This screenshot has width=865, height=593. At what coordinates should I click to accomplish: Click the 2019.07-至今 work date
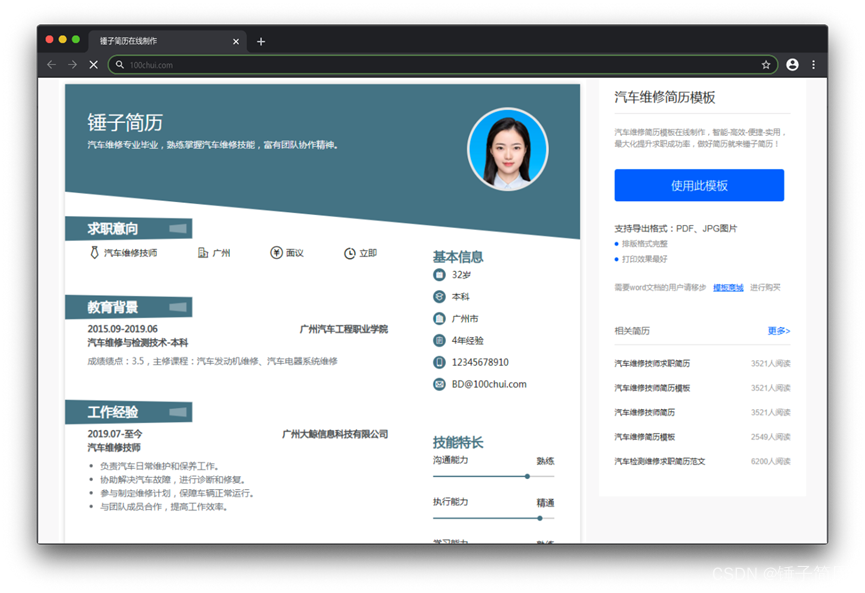(x=115, y=434)
